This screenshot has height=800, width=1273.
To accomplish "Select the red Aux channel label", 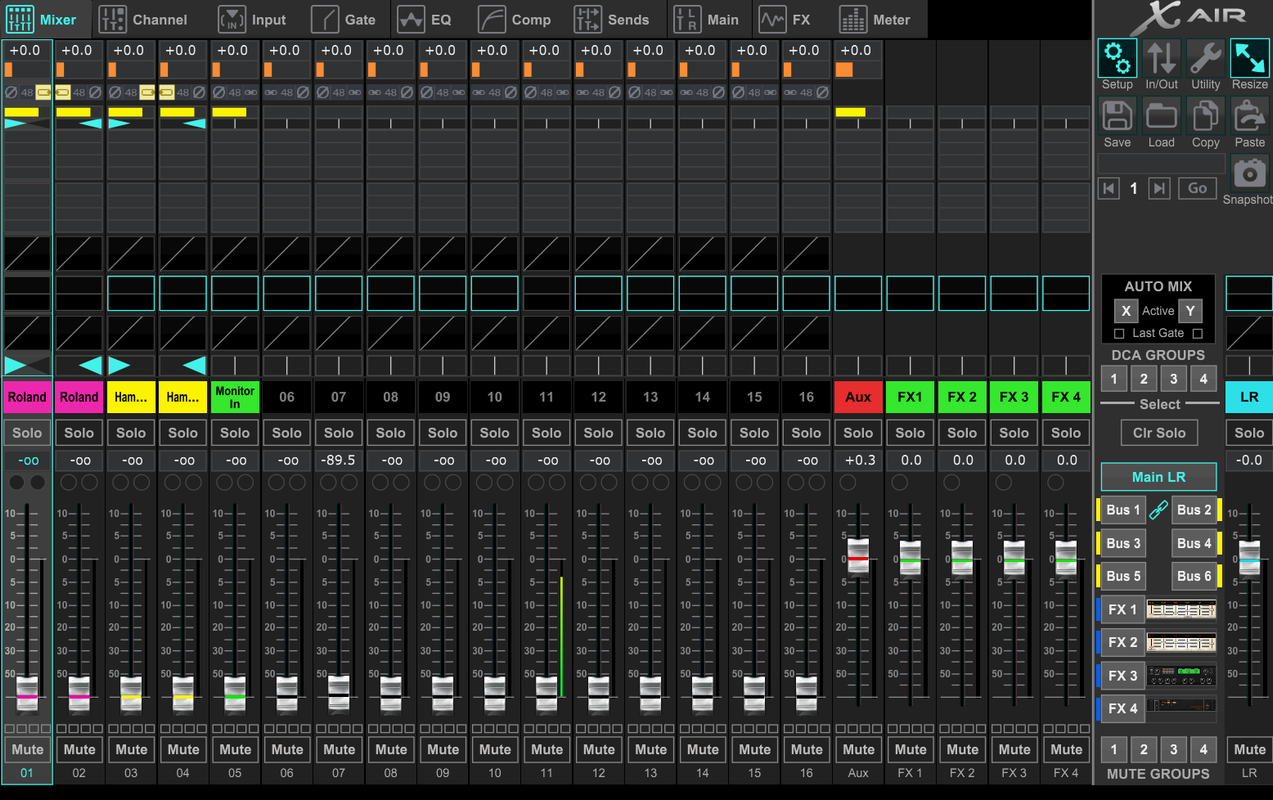I will click(x=858, y=397).
